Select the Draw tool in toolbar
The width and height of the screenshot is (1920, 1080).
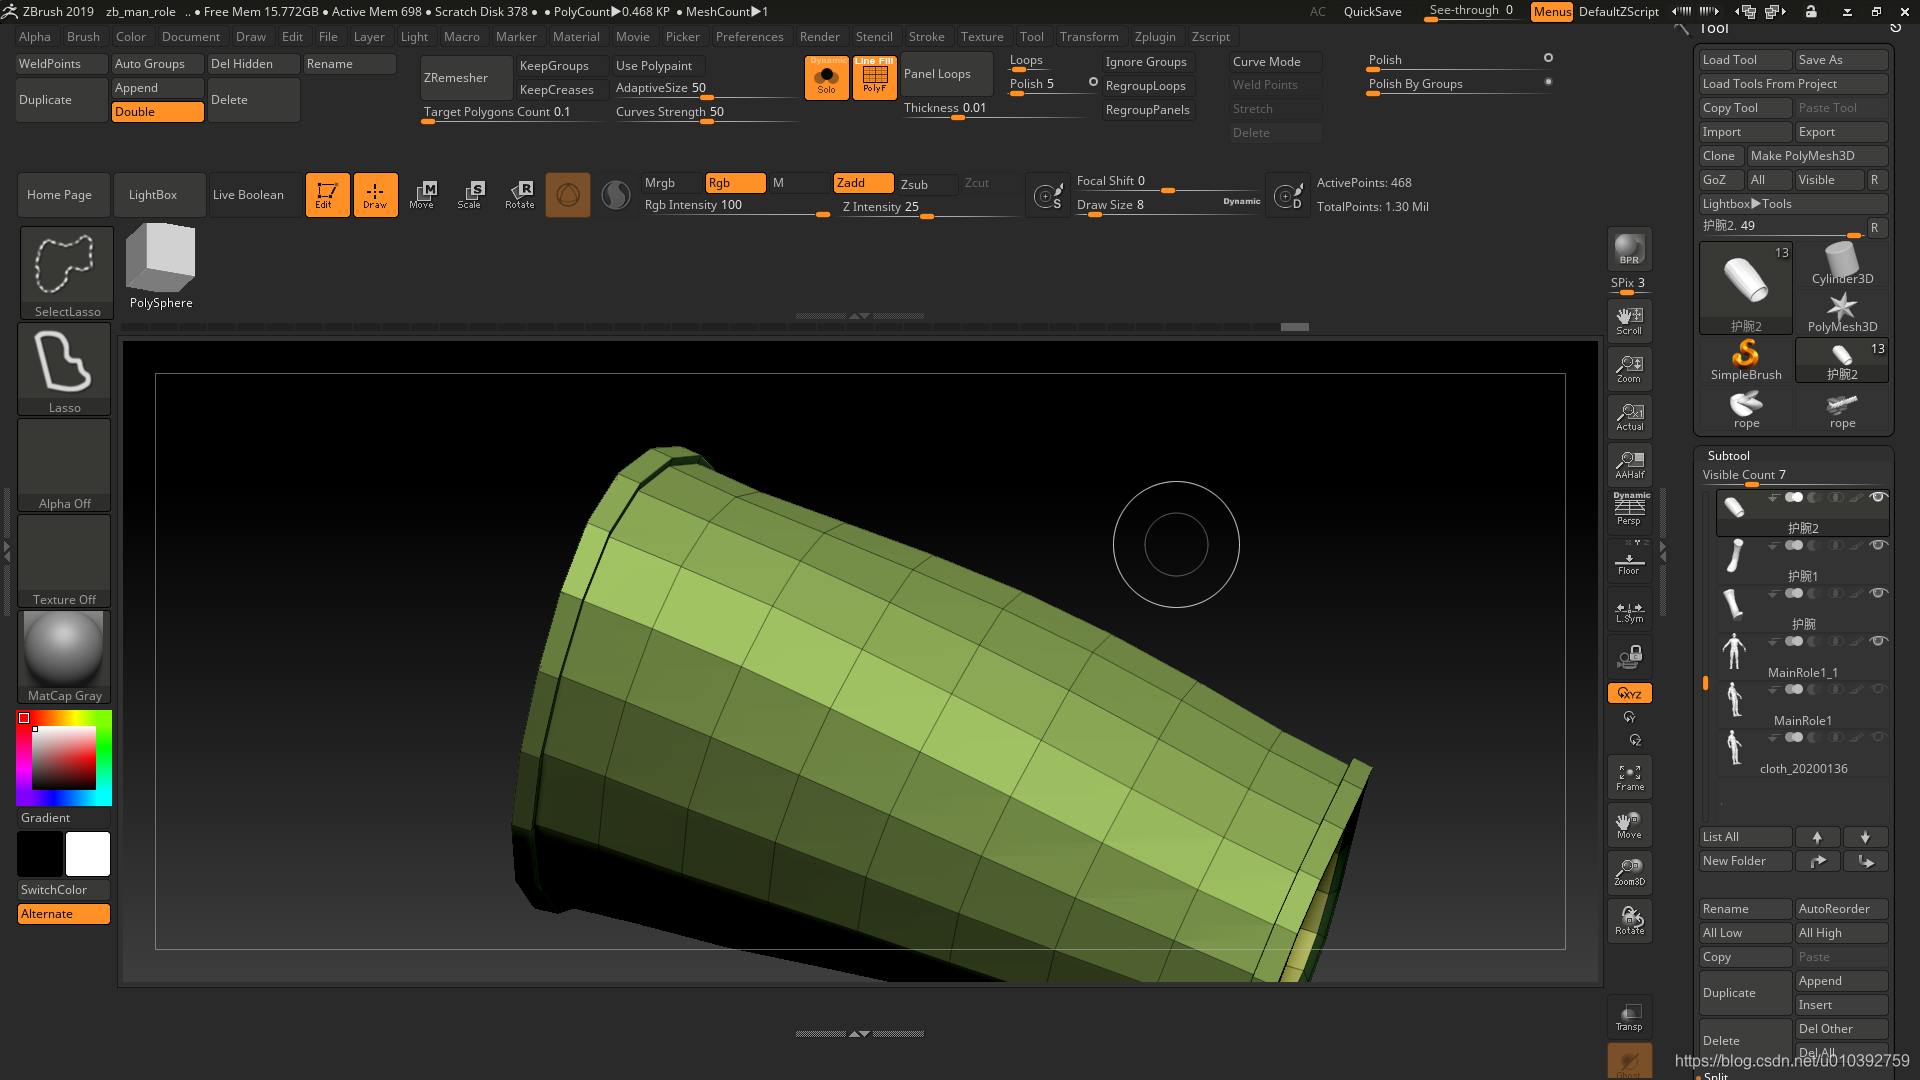point(375,194)
